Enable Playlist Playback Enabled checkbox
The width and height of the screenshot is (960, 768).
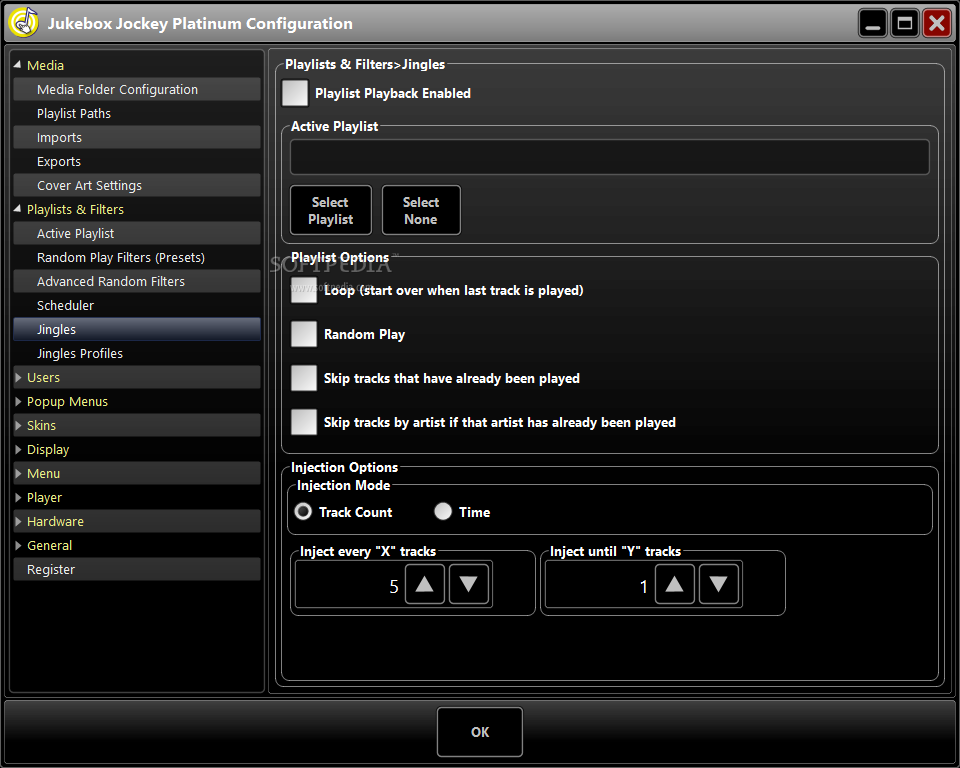click(295, 93)
